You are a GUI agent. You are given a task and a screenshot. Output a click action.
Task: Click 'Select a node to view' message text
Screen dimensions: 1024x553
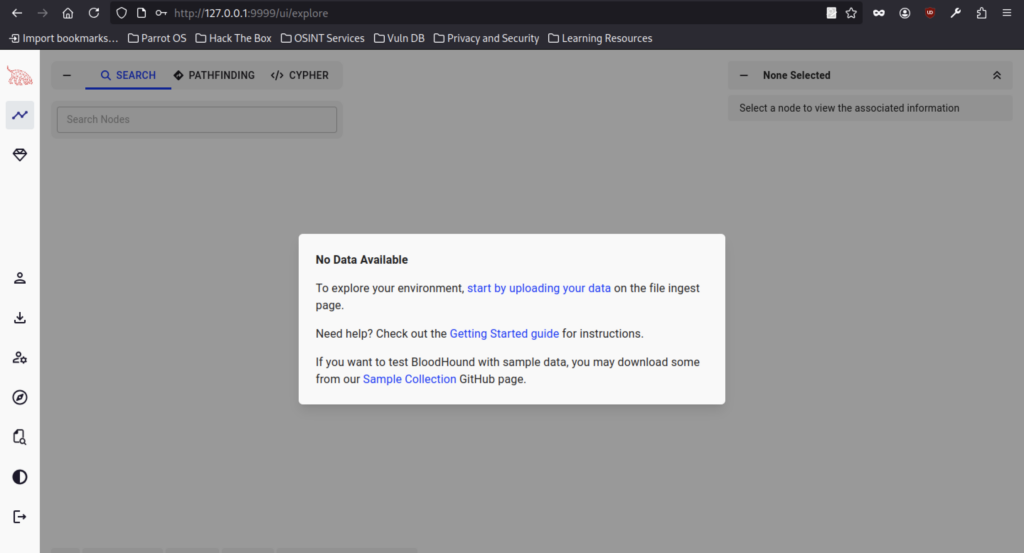point(849,108)
